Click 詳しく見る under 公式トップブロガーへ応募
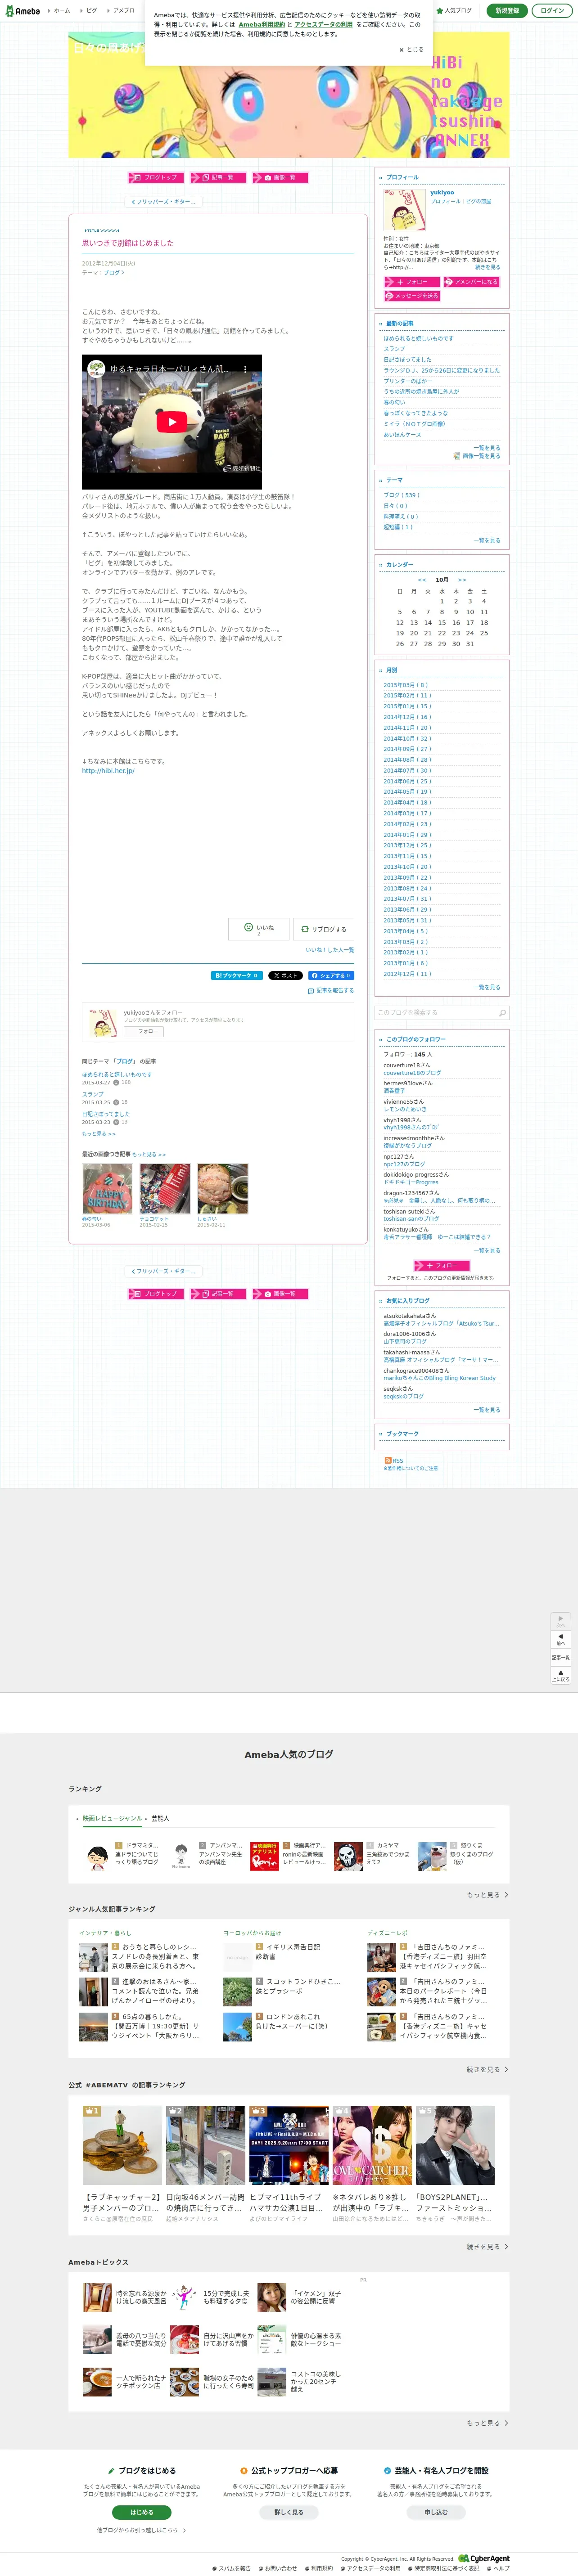 click(x=288, y=2511)
